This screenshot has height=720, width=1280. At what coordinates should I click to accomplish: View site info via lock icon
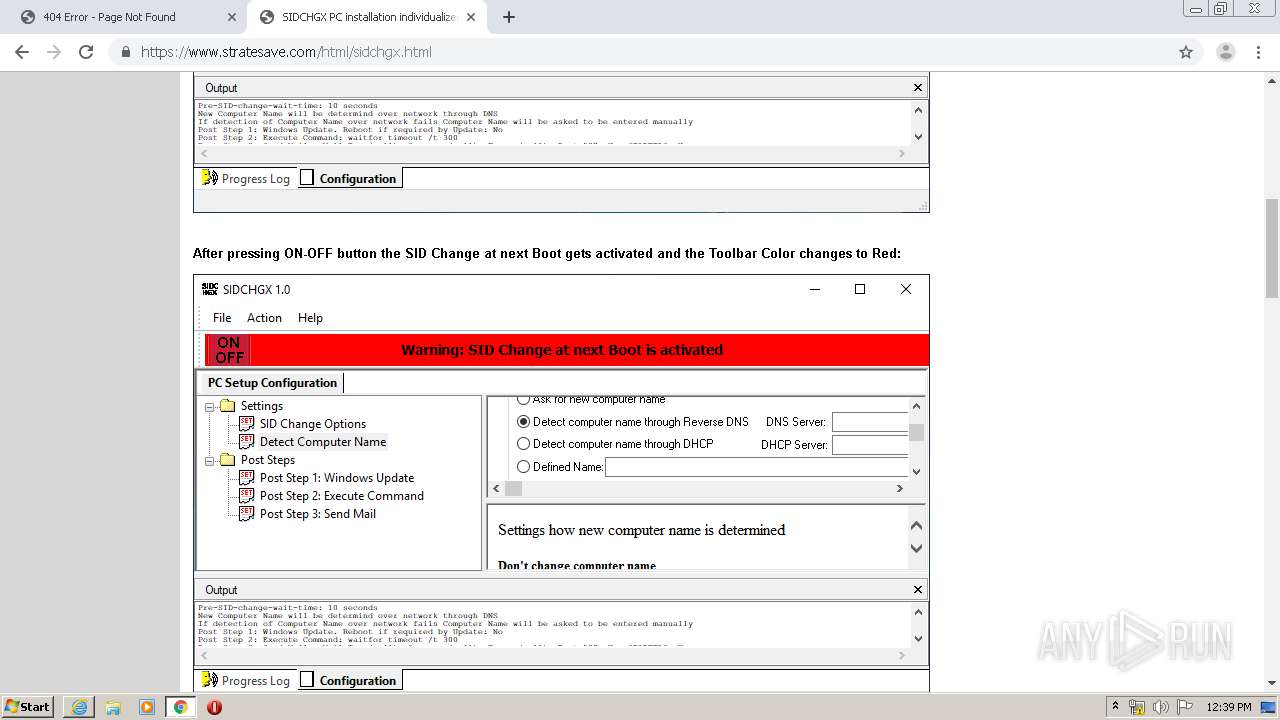126,52
